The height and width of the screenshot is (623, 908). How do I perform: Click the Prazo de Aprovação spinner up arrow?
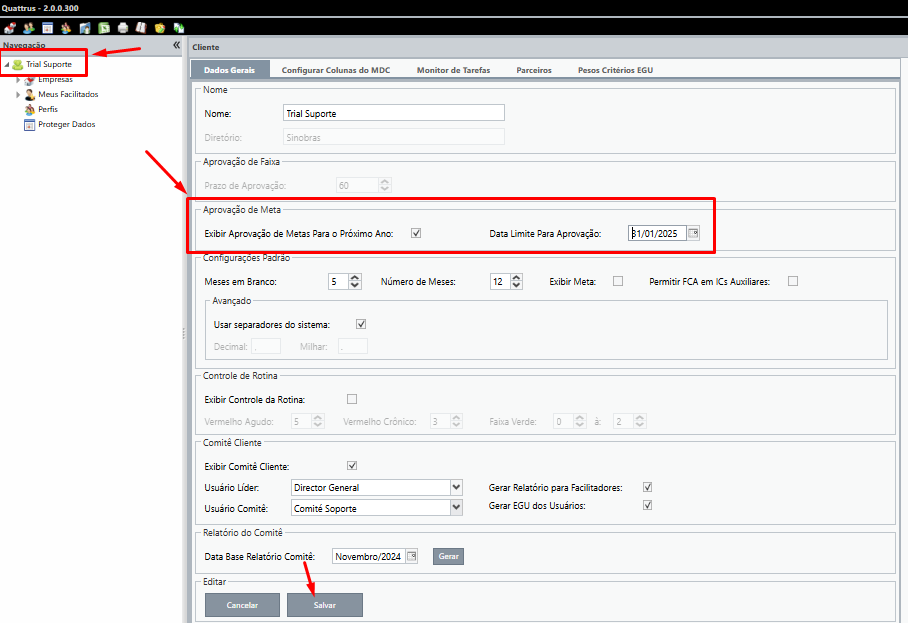(385, 182)
